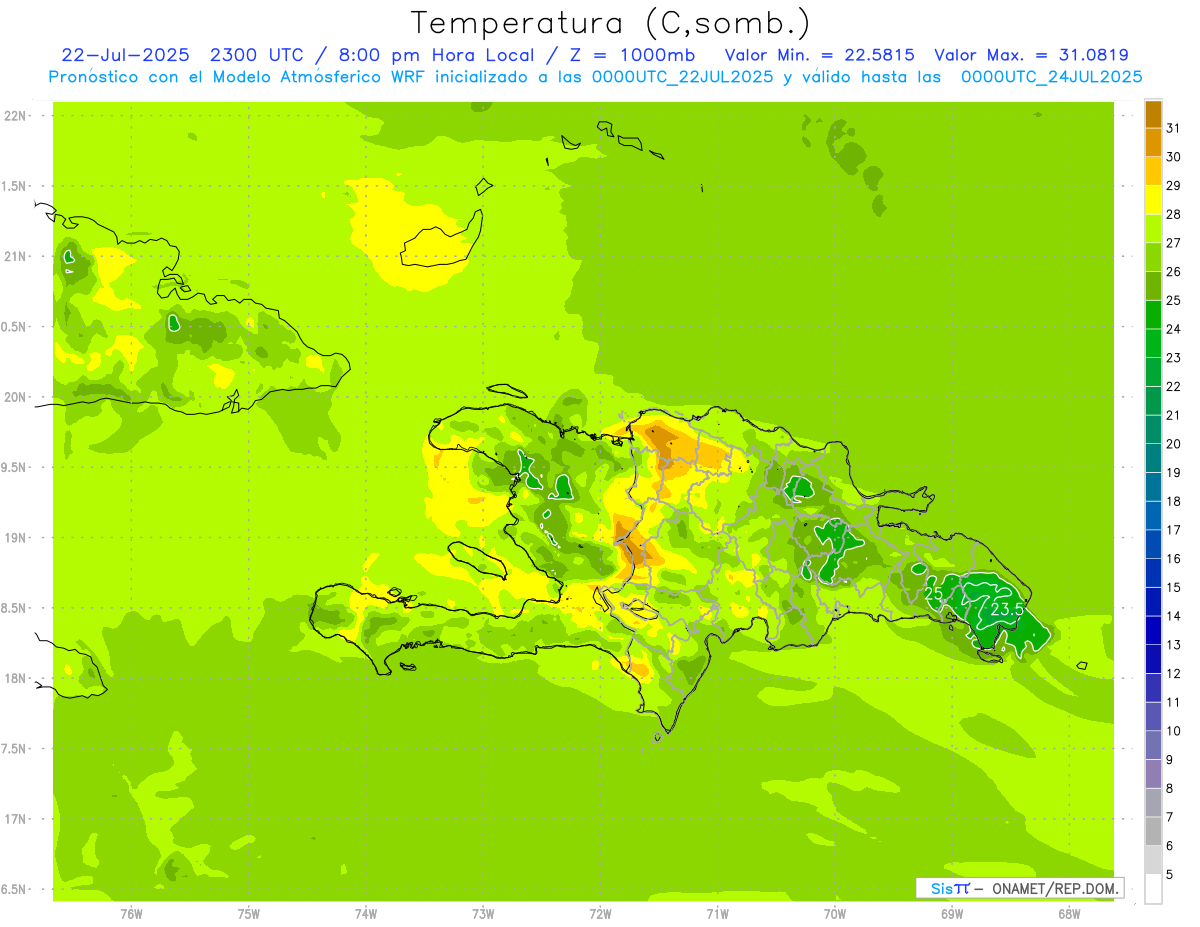Click the blue swatch between 16 and 17
The width and height of the screenshot is (1200, 927).
point(1153,544)
